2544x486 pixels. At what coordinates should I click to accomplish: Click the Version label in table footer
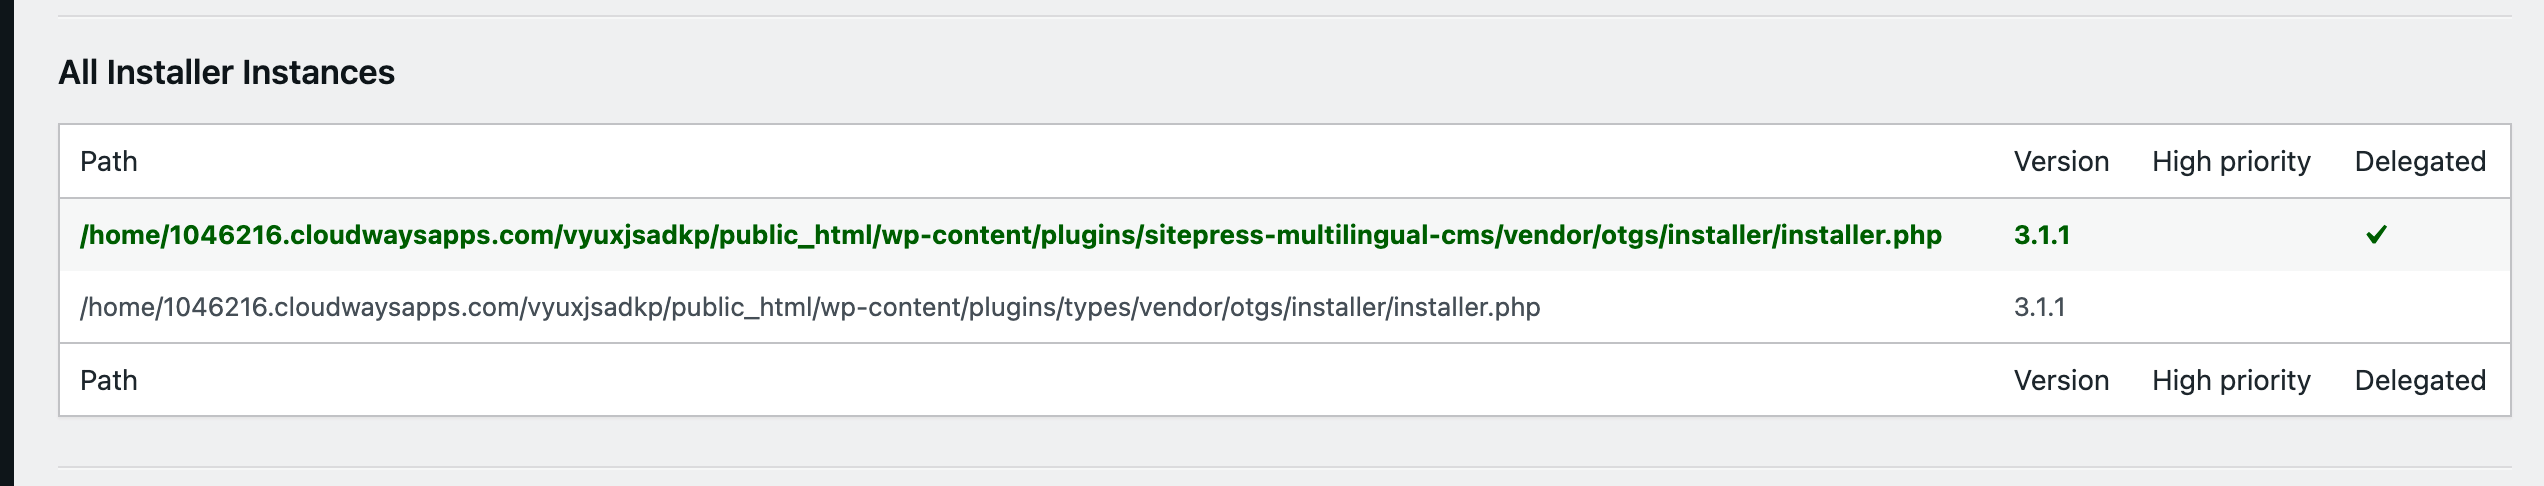pos(2061,380)
